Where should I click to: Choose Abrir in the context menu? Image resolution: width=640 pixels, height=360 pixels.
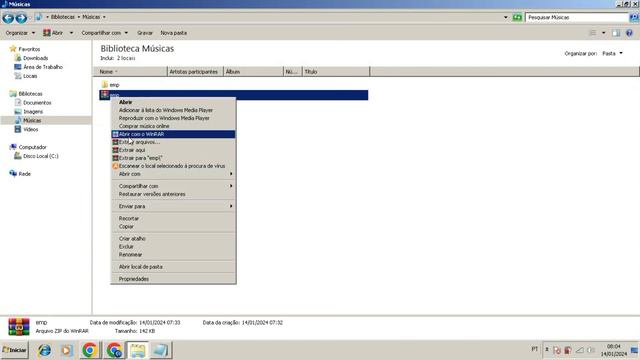(x=173, y=102)
